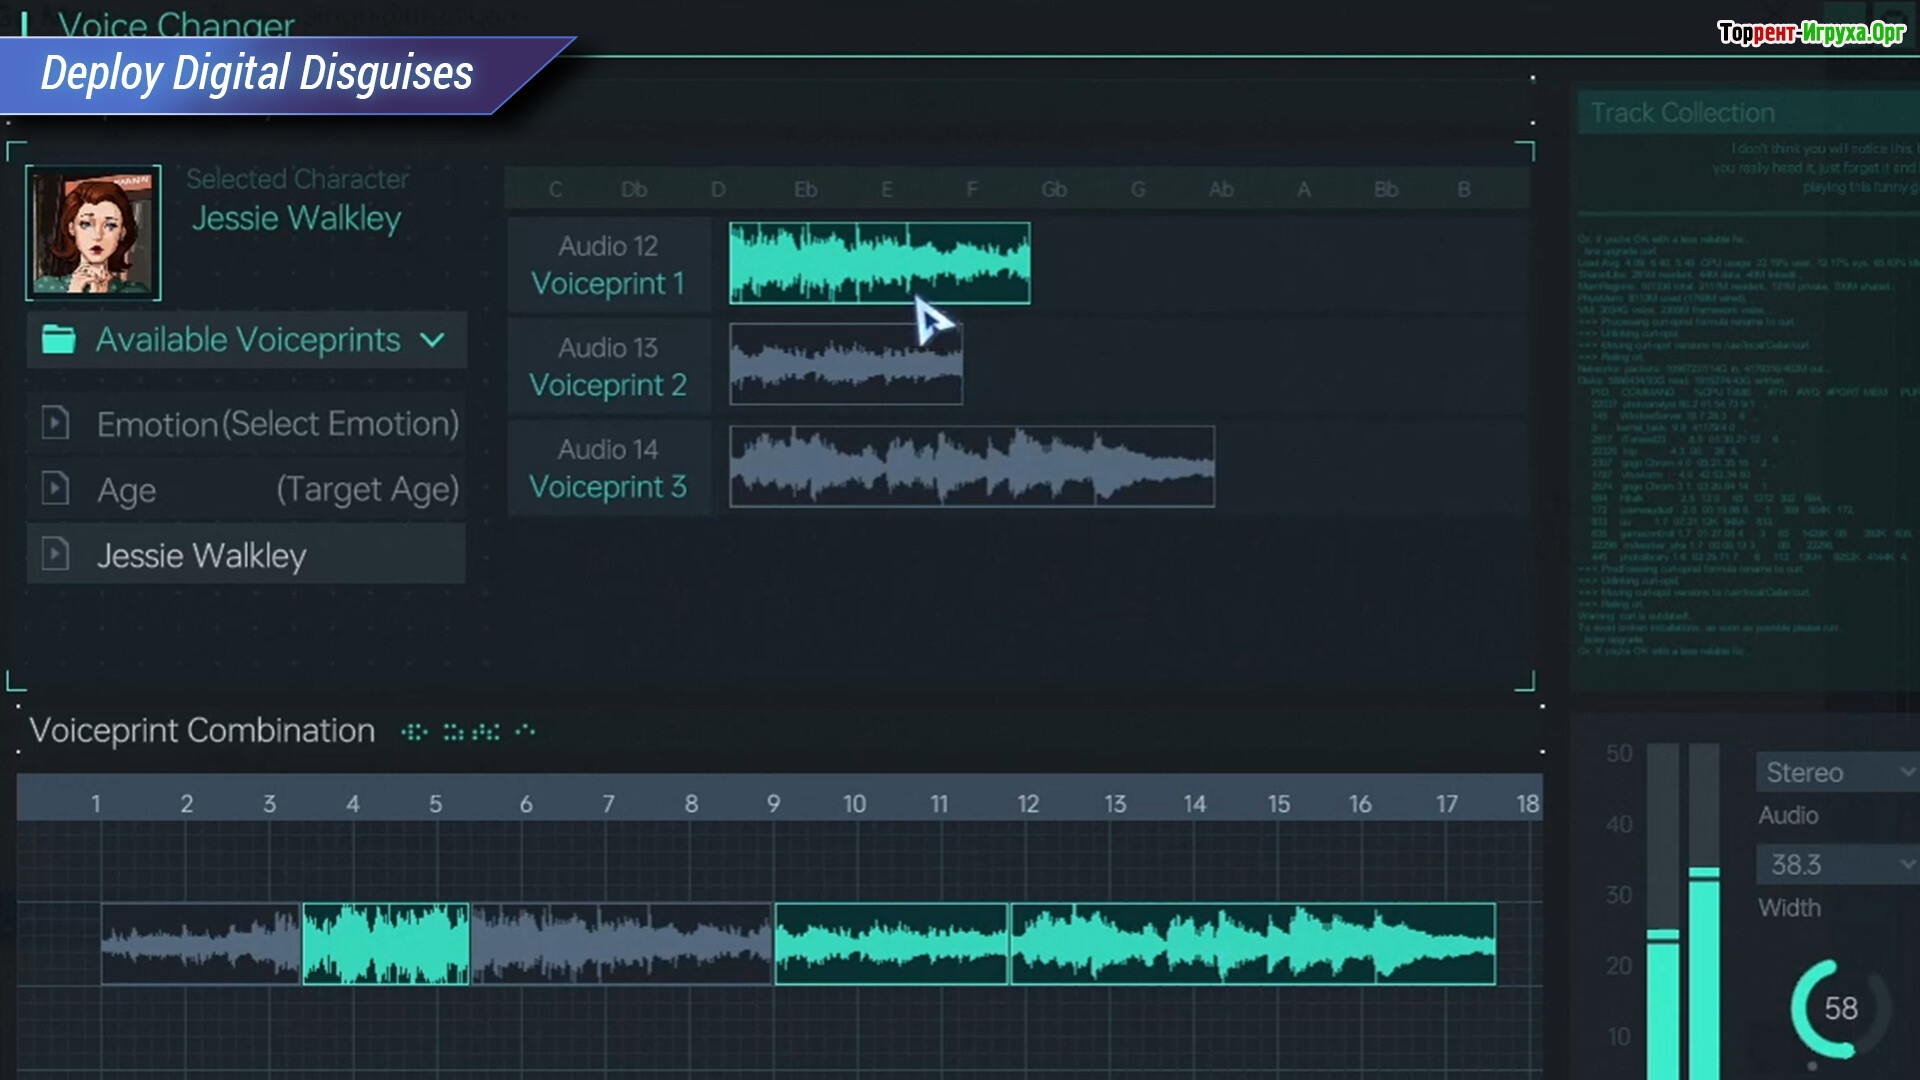Select the Bb note in pitch header
1920x1080 pixels.
coord(1385,189)
